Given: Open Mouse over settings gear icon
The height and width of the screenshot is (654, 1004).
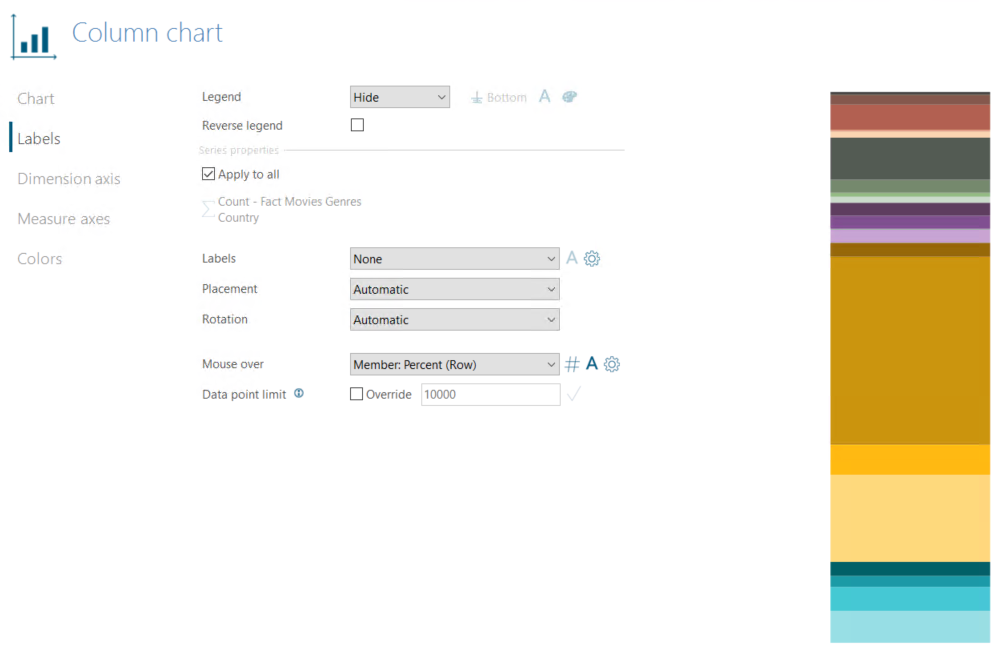Looking at the screenshot, I should (x=612, y=364).
